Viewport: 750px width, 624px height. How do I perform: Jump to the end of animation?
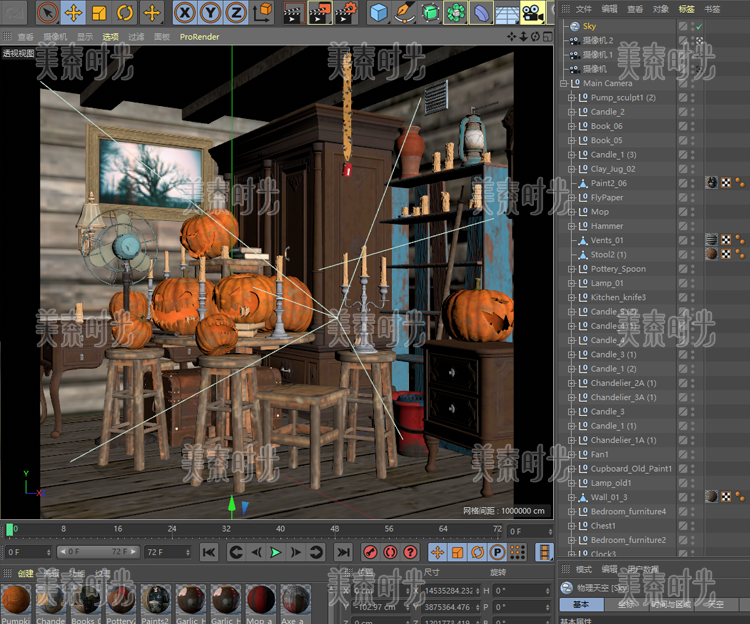coord(343,551)
